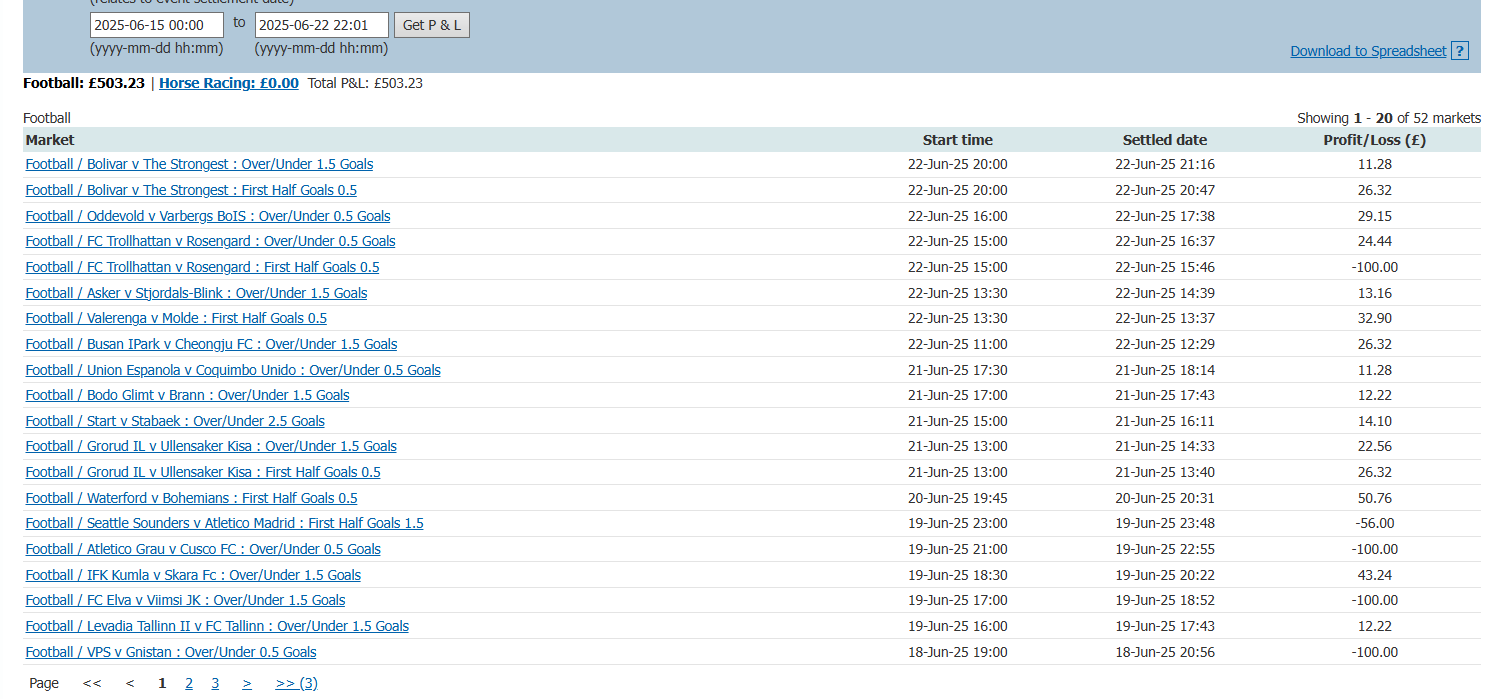Viewport: 1504px width, 699px height.
Task: Click the end date input field
Action: point(322,25)
